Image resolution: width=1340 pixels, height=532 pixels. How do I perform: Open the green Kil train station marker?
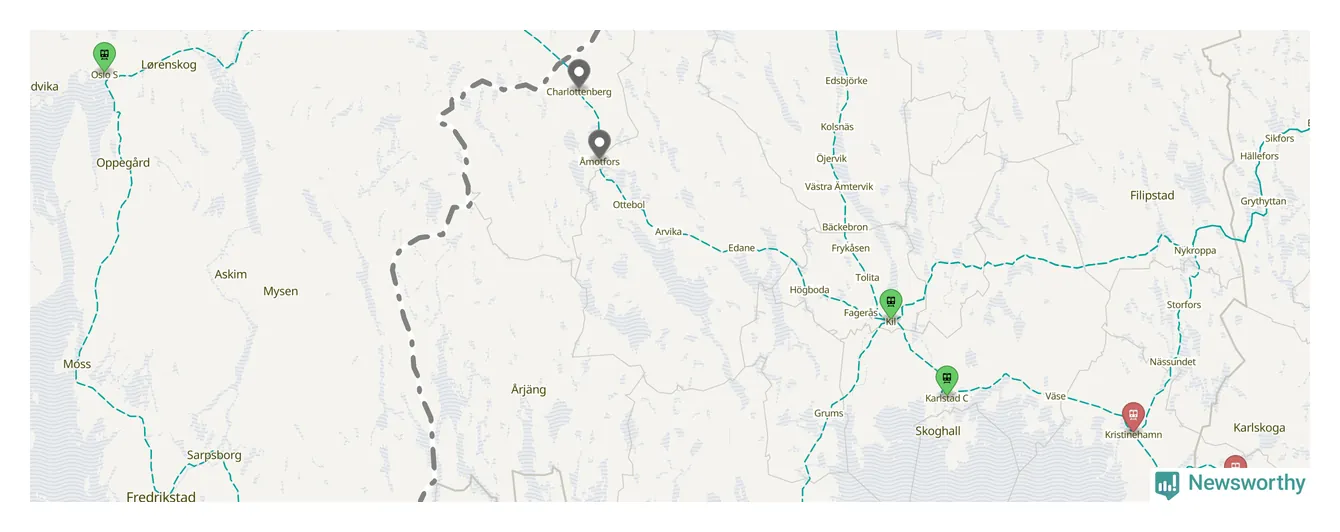click(890, 304)
